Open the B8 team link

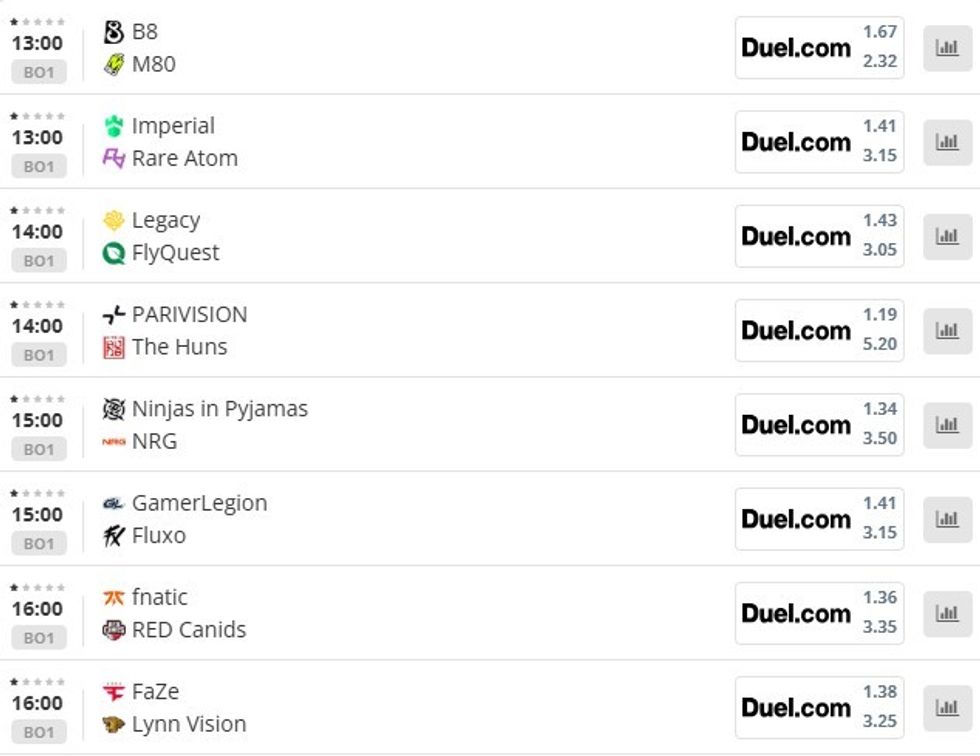(144, 32)
